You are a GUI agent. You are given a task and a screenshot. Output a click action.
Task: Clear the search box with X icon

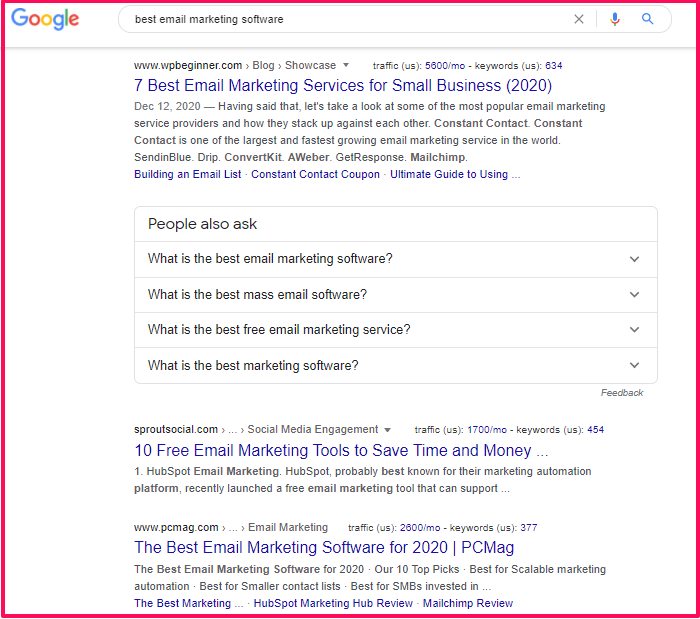pos(579,19)
